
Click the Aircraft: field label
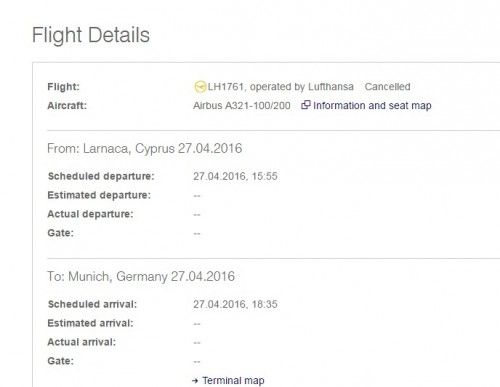[67, 106]
